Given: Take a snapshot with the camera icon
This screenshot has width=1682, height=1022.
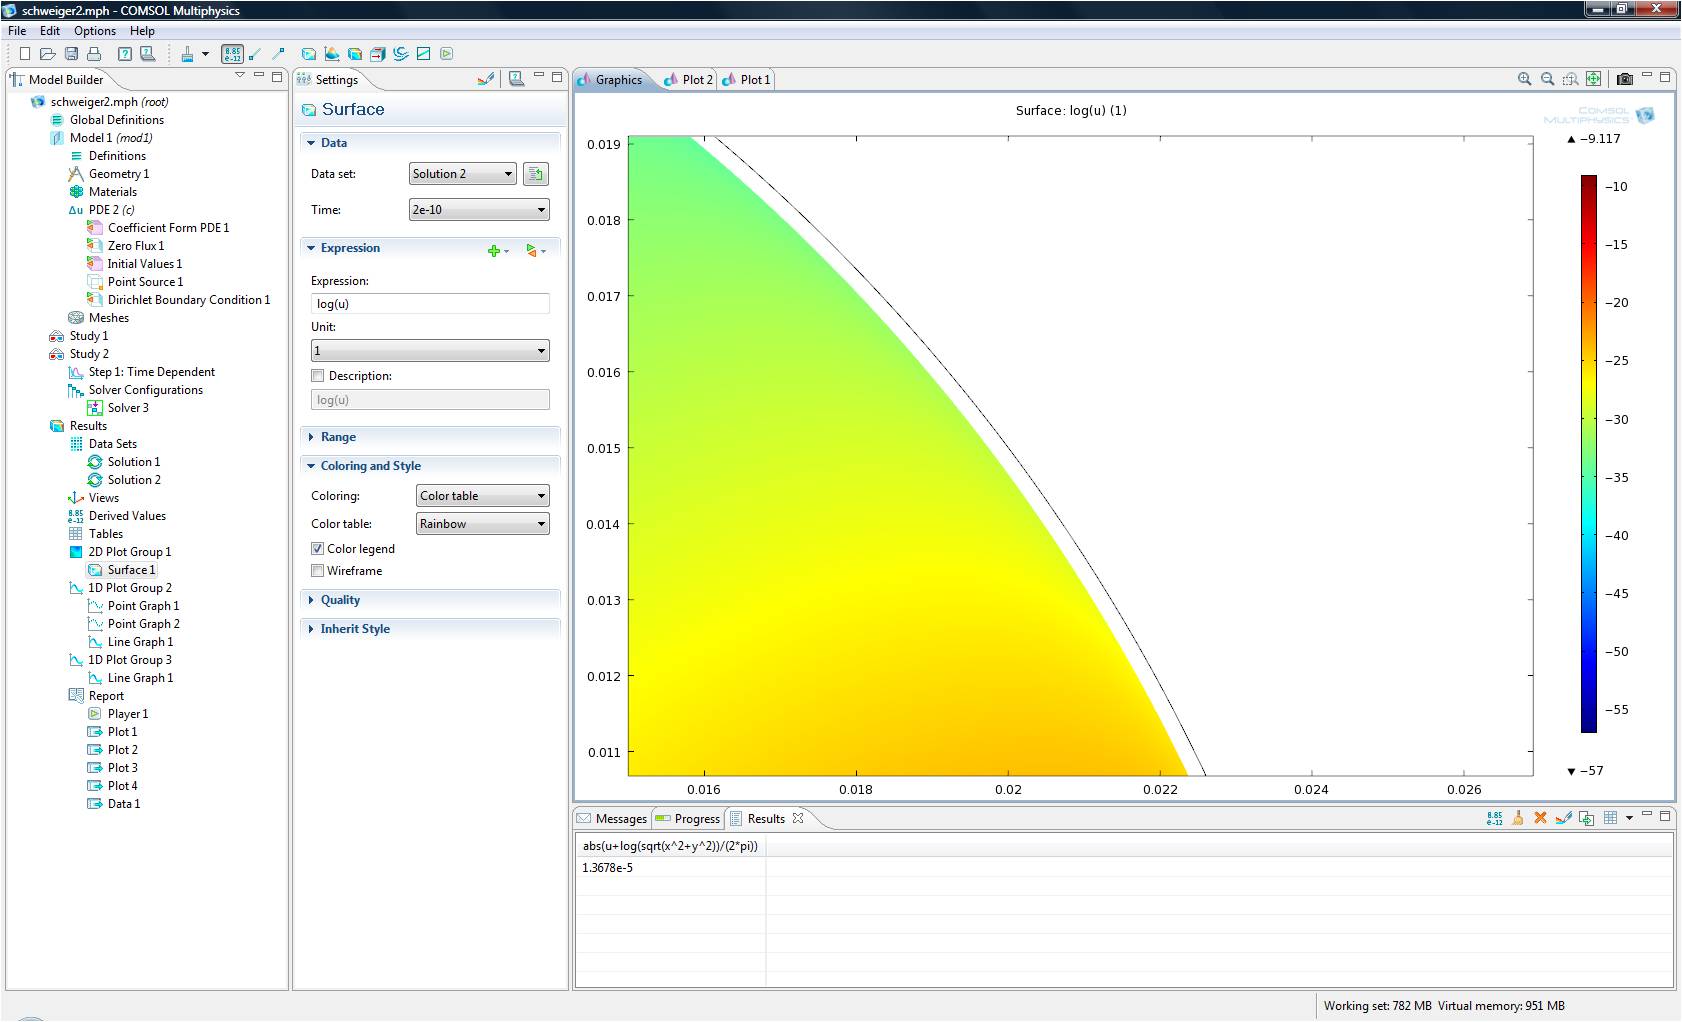Looking at the screenshot, I should [x=1625, y=79].
